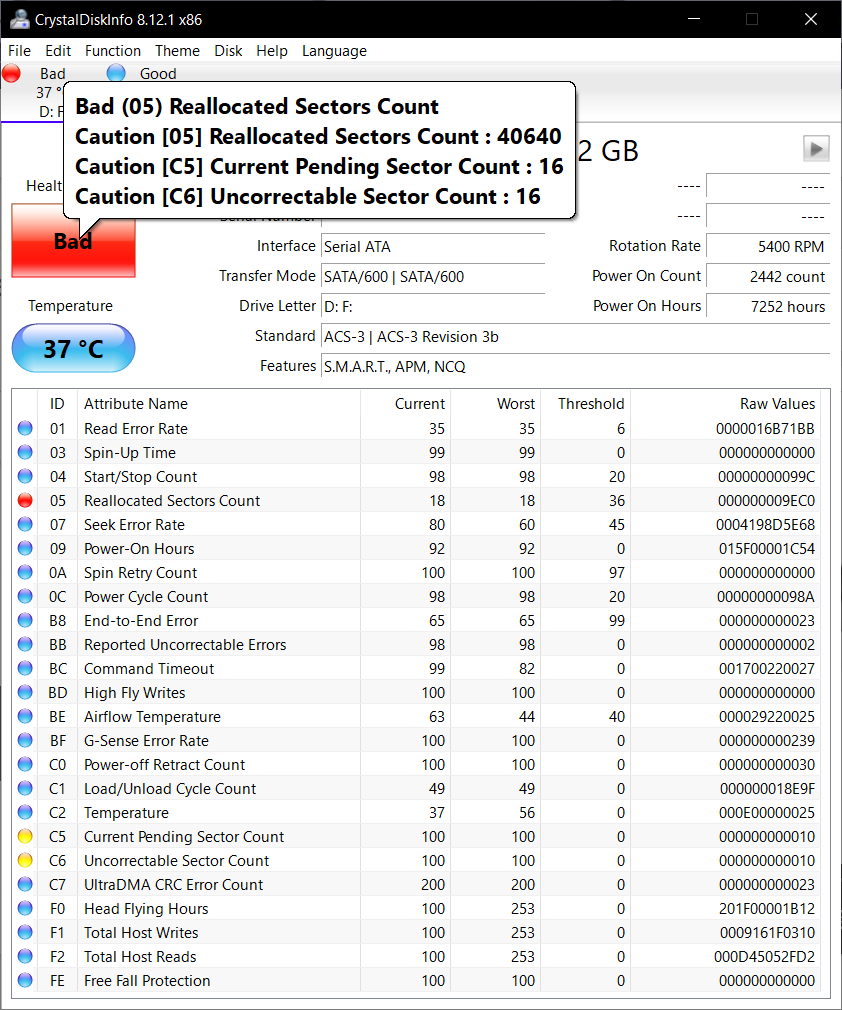Click the CrystalDiskInfo title bar app icon
The height and width of the screenshot is (1010, 842).
19,19
